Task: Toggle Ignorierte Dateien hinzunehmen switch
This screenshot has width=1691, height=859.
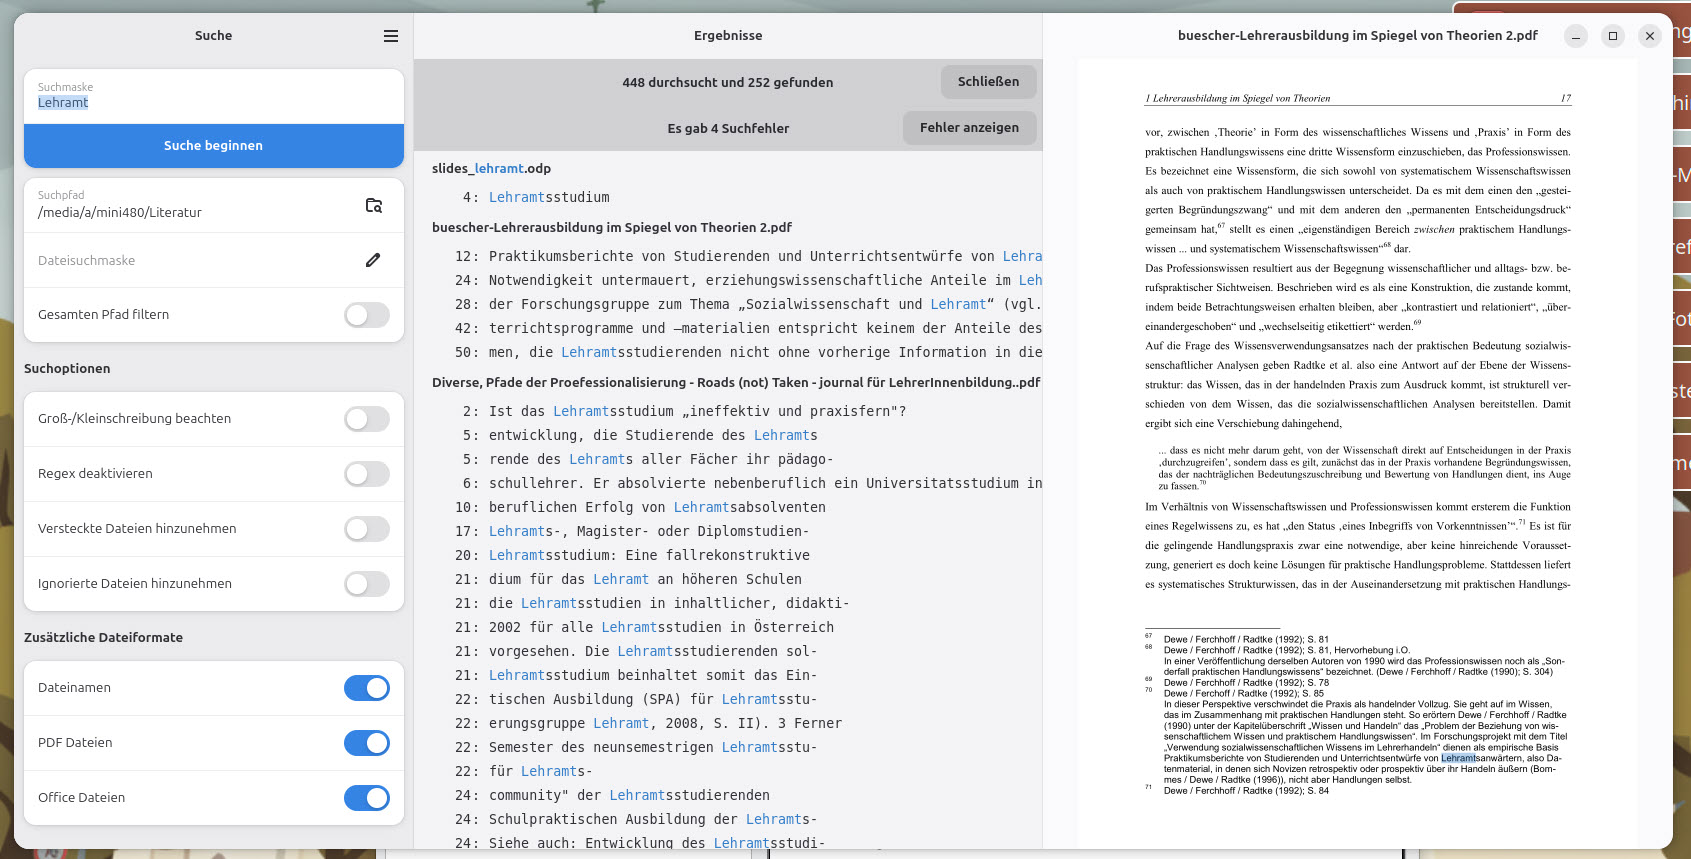Action: pyautogui.click(x=366, y=584)
